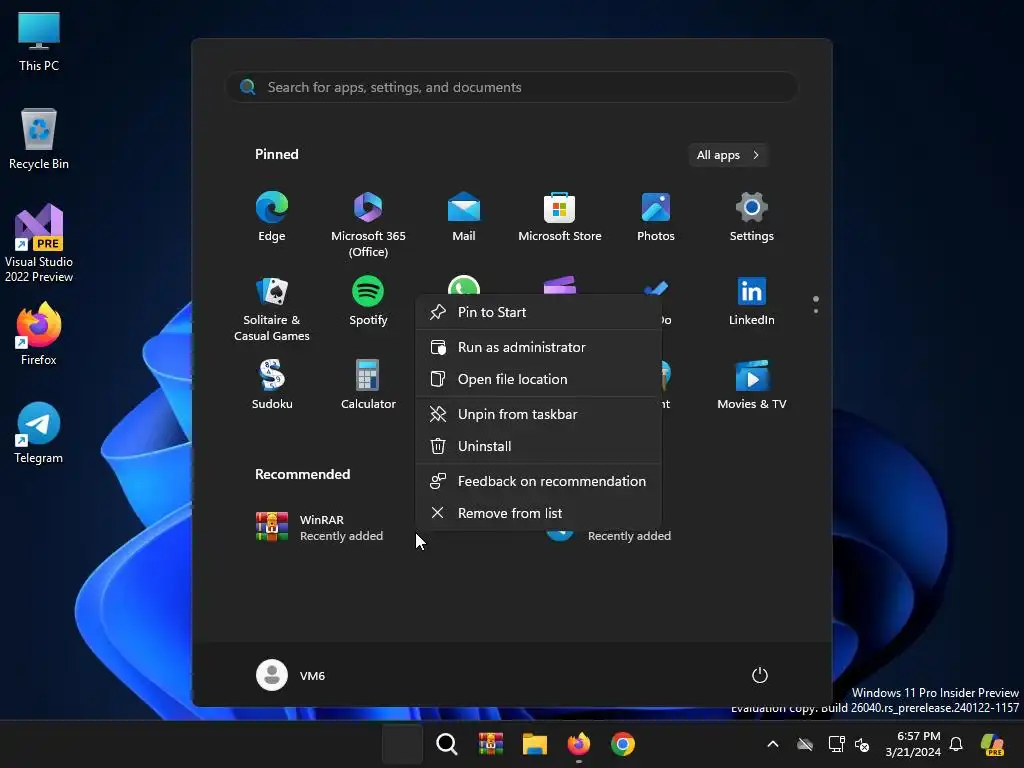1024x768 pixels.
Task: Expand the All apps list
Action: (728, 155)
